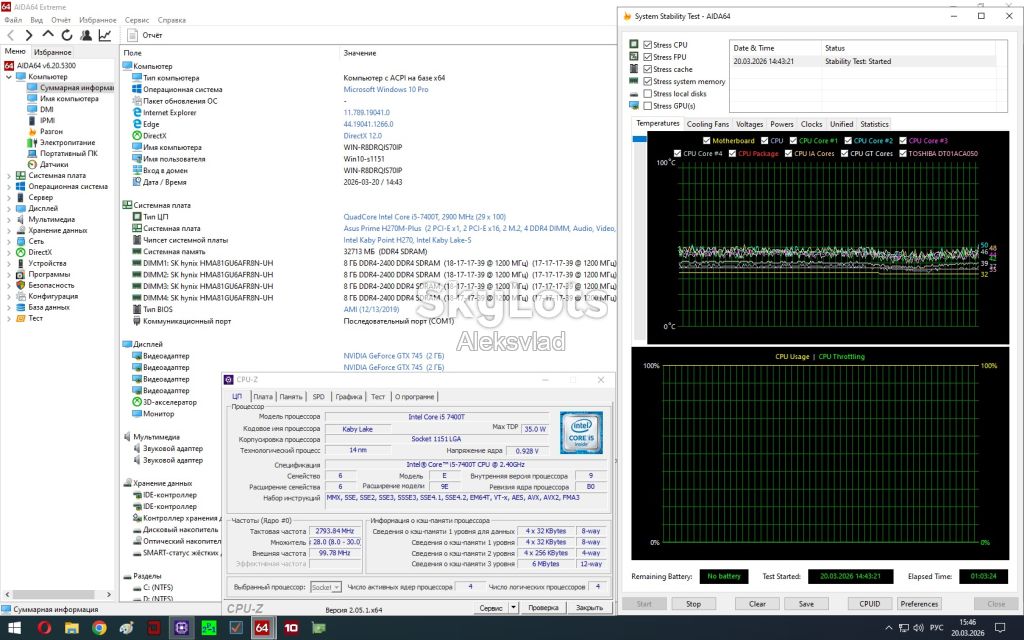This screenshot has width=1024, height=640.
Task: Click the Save button in Stability Test
Action: [807, 604]
